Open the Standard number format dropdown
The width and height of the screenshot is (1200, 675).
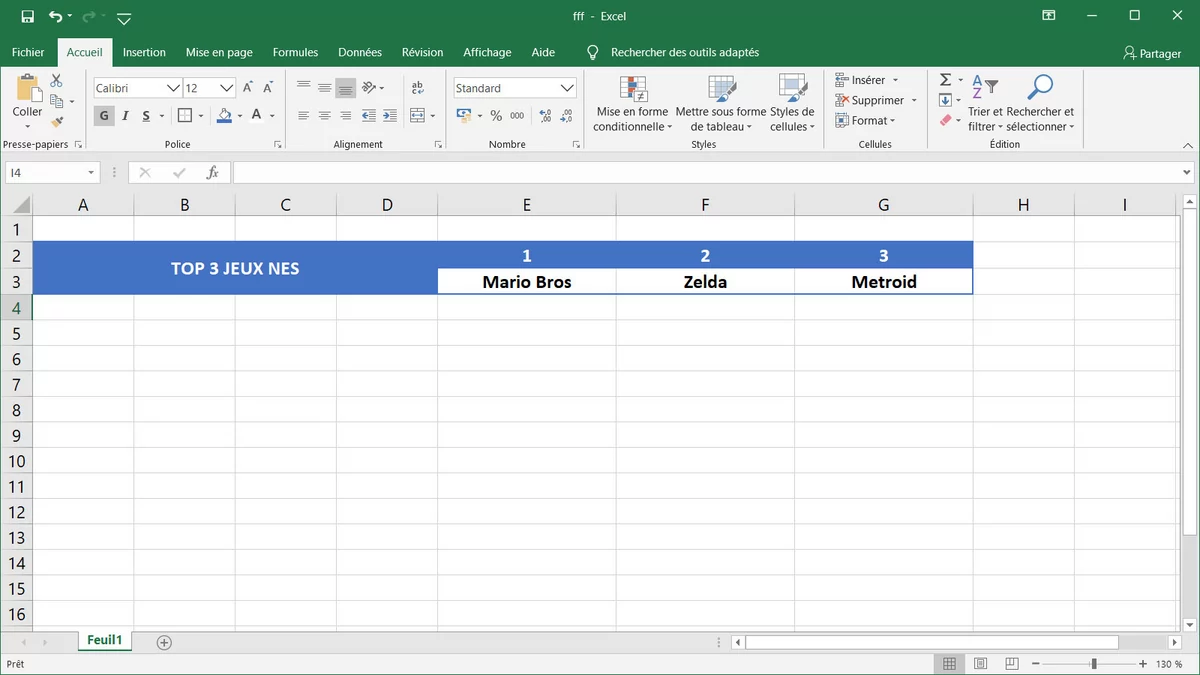pos(567,88)
